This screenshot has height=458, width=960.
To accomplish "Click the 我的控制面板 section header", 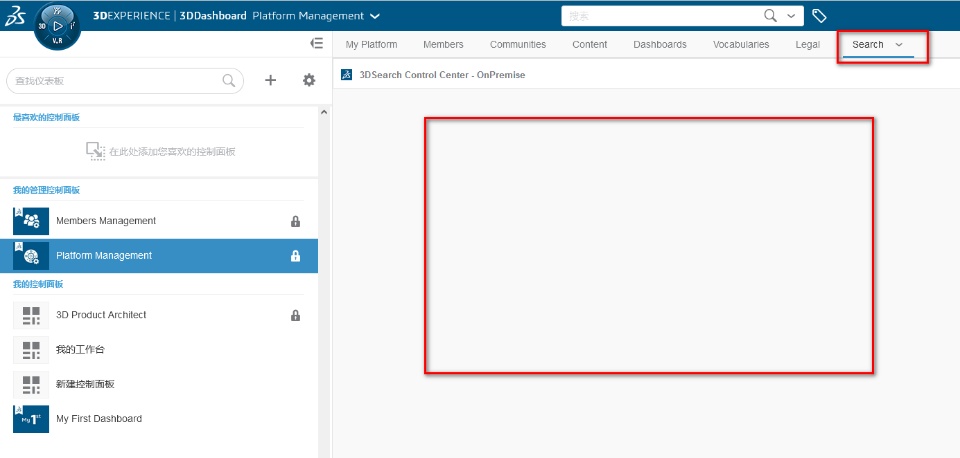I will pos(38,284).
